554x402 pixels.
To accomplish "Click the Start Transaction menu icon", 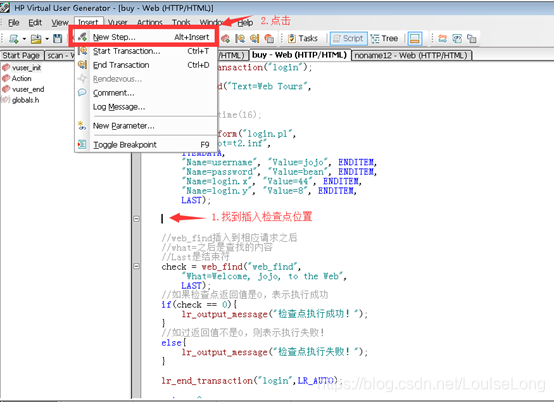I will click(82, 51).
